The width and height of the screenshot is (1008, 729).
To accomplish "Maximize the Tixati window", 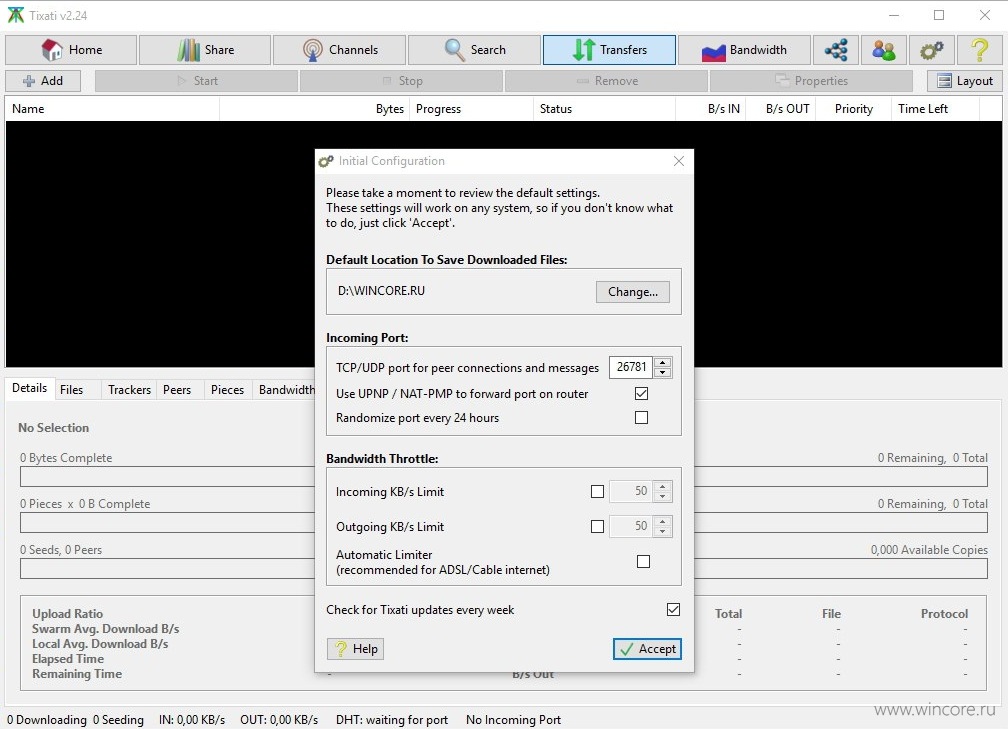I will 939,15.
